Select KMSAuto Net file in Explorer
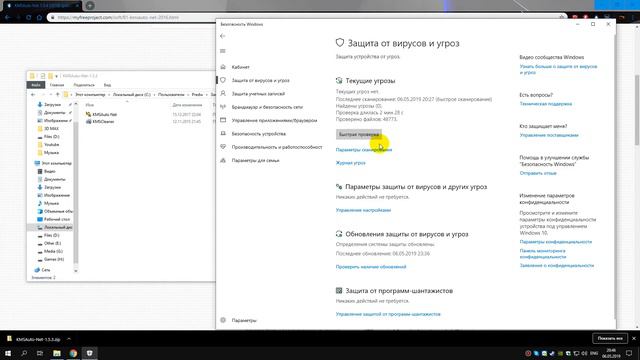The width and height of the screenshot is (640, 360). 105,115
